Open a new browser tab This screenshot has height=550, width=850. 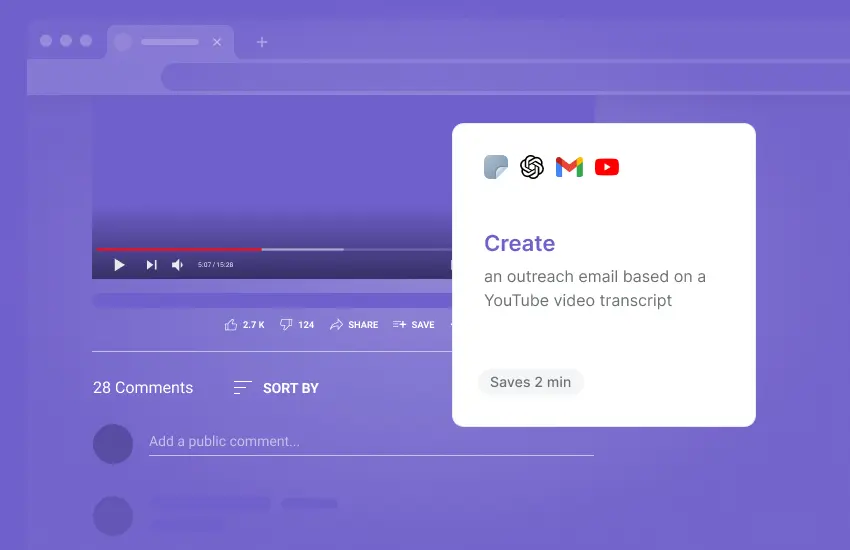pyautogui.click(x=262, y=42)
